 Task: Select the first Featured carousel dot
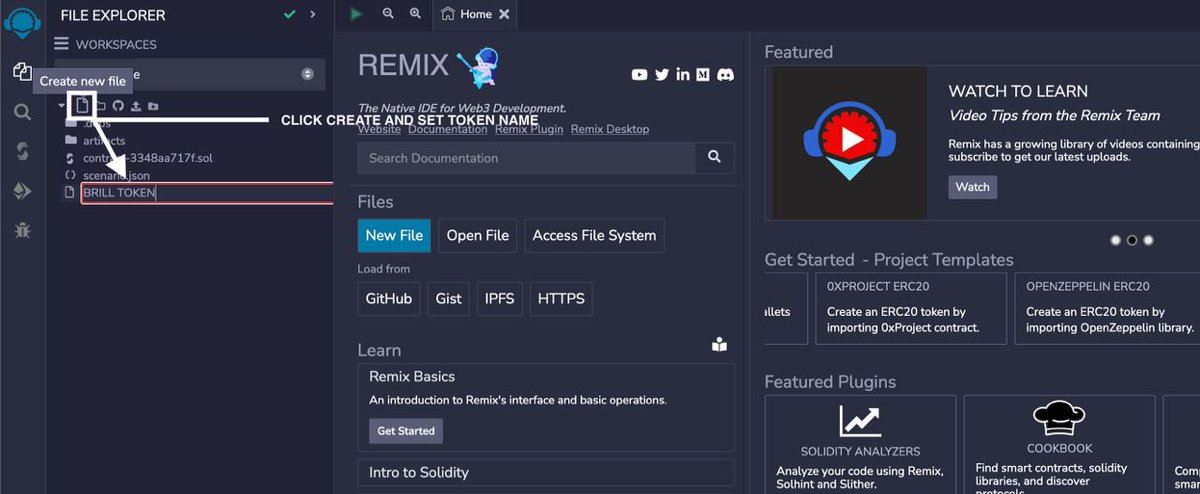pyautogui.click(x=1116, y=240)
